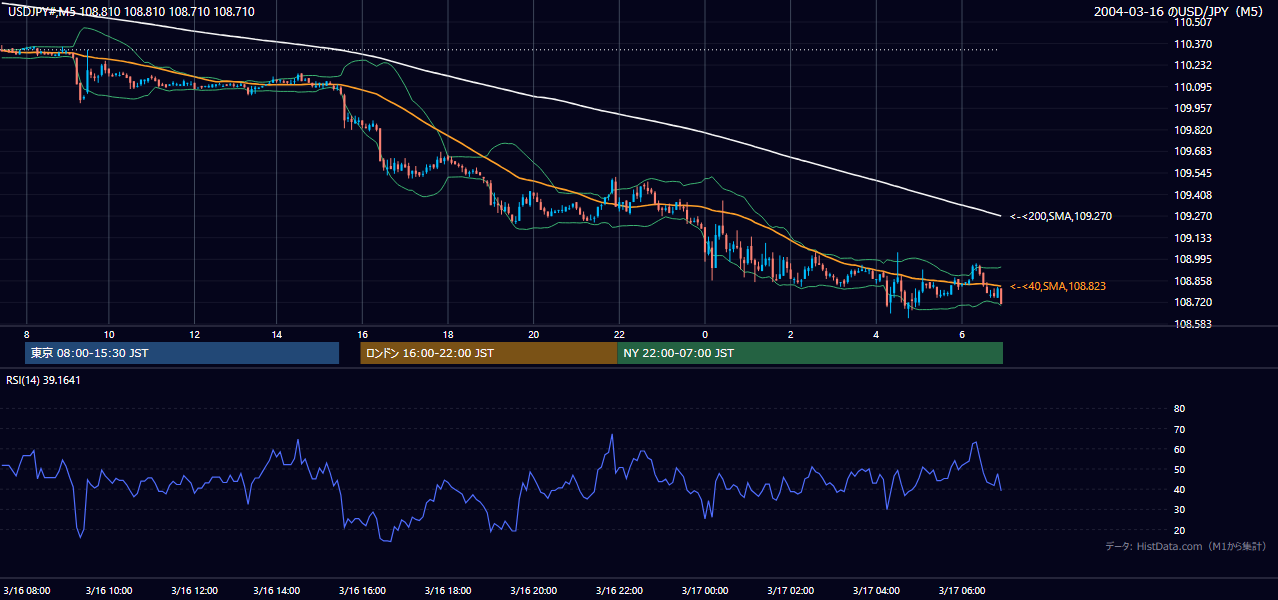The width and height of the screenshot is (1278, 600).
Task: Click RSI level 70 on the RSI scale
Action: pos(1179,429)
